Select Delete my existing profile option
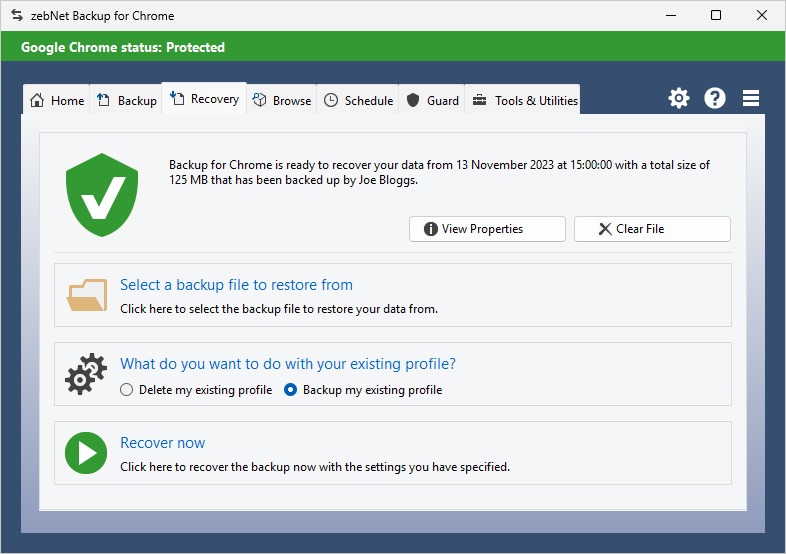The height and width of the screenshot is (554, 786). coord(127,390)
